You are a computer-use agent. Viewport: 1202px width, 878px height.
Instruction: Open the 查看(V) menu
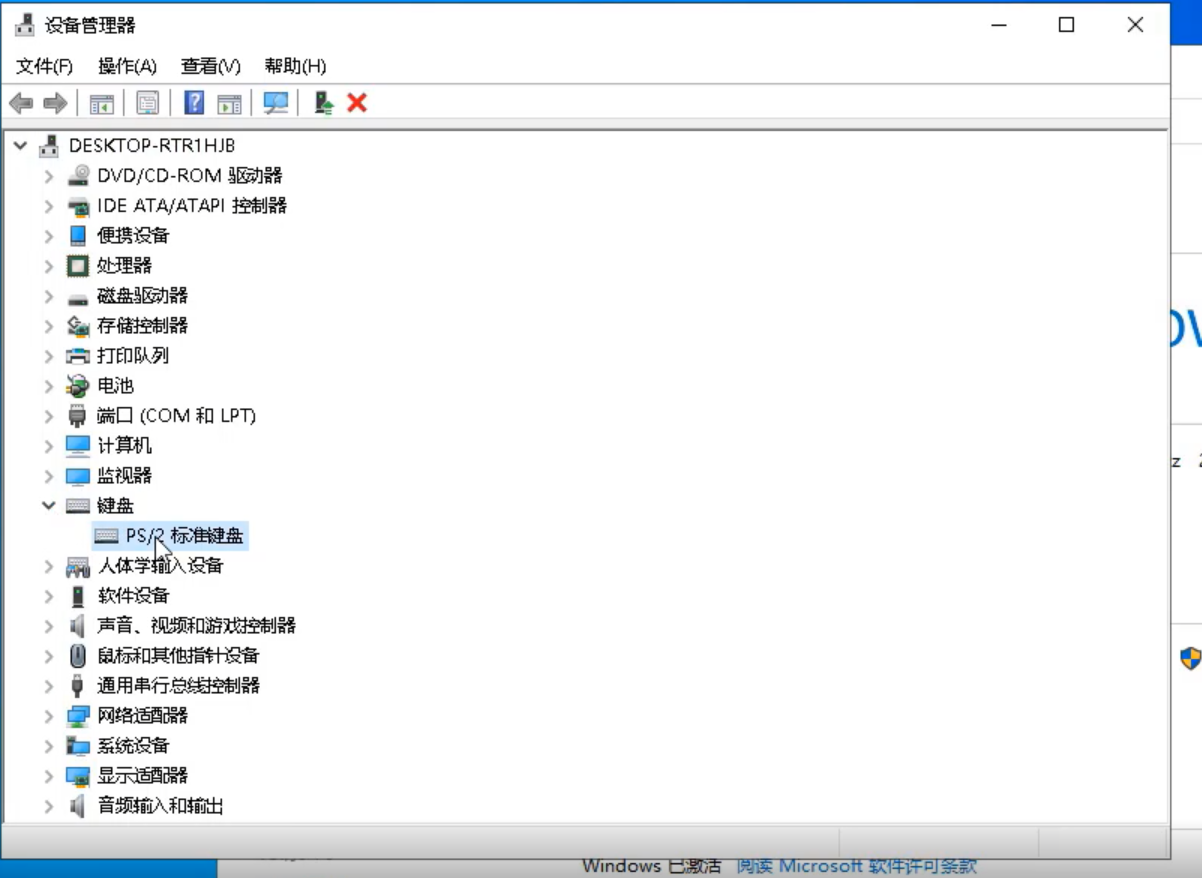point(210,66)
